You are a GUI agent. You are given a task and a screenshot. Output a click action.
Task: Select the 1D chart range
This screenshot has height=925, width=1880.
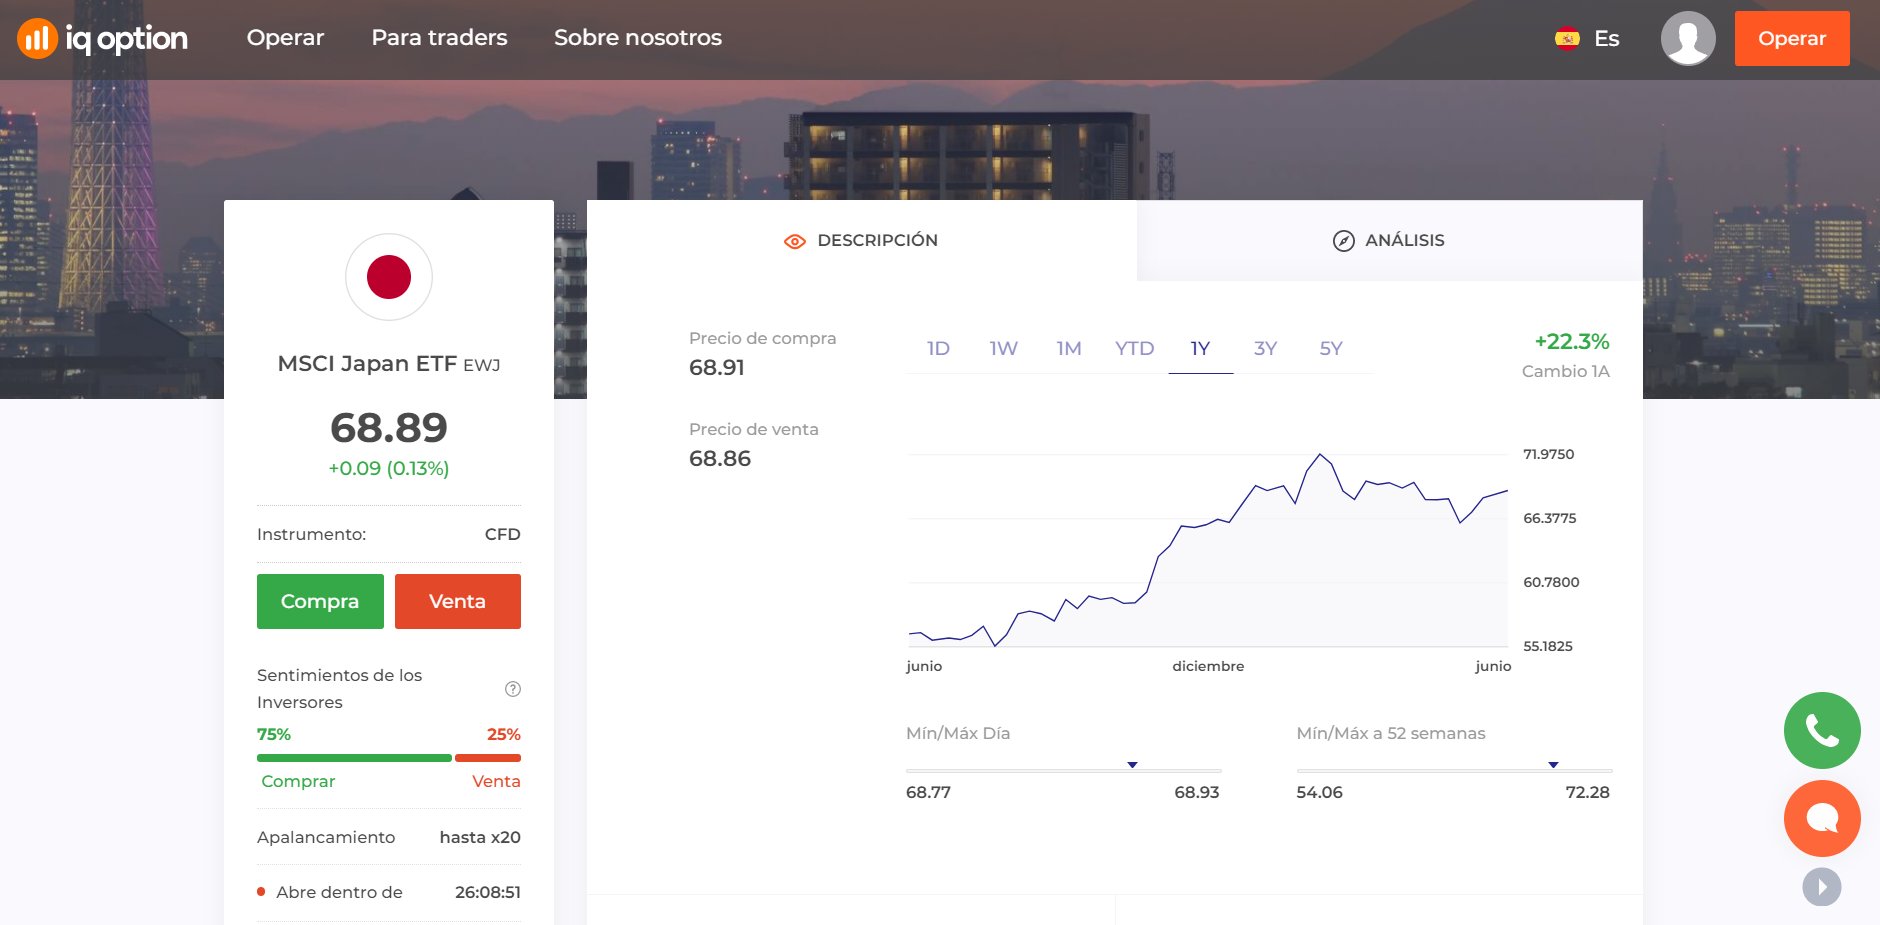tap(938, 349)
